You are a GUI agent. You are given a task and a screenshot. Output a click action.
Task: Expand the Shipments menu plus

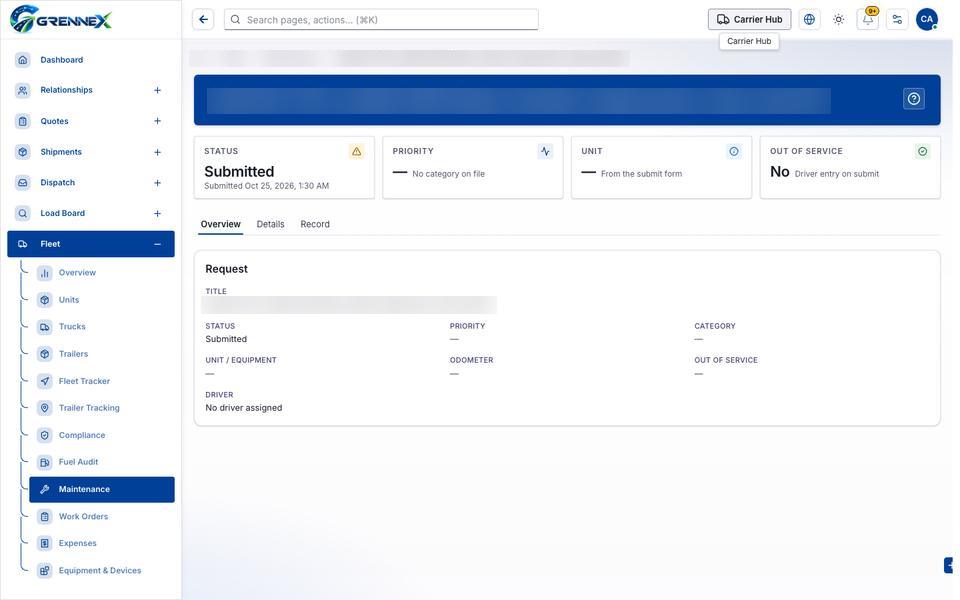(x=157, y=152)
